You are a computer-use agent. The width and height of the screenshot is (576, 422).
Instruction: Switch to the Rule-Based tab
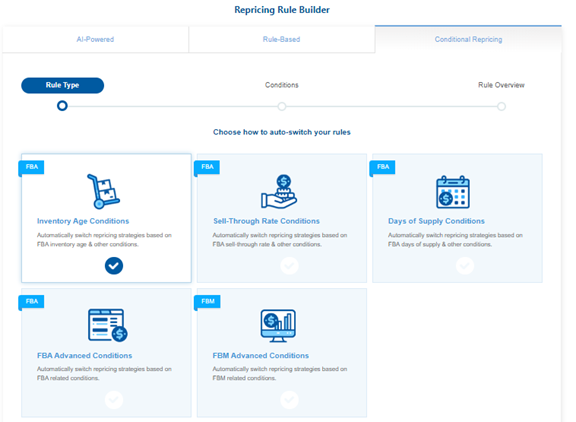click(x=281, y=39)
